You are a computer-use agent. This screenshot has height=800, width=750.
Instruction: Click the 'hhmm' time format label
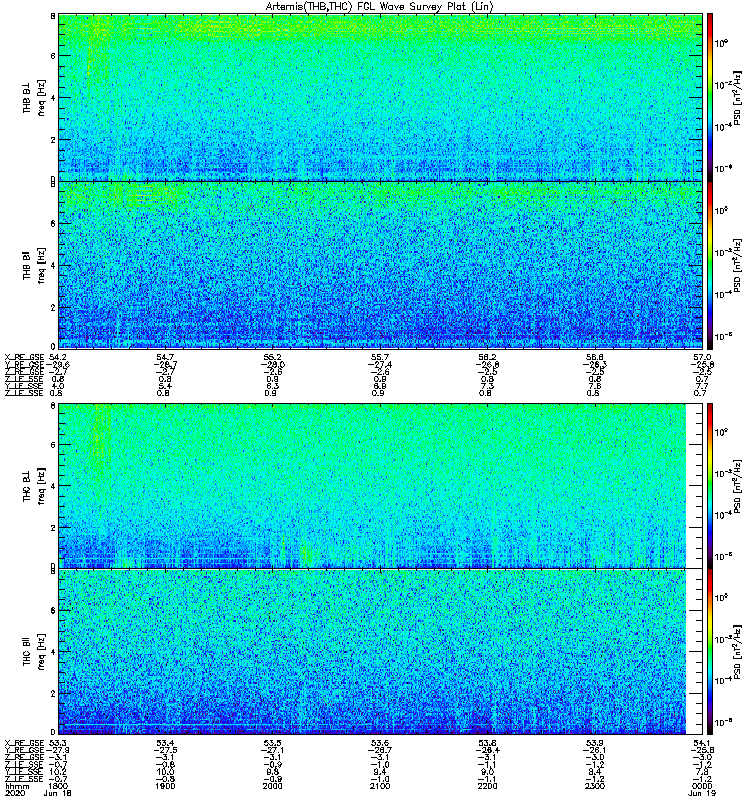(x=17, y=786)
